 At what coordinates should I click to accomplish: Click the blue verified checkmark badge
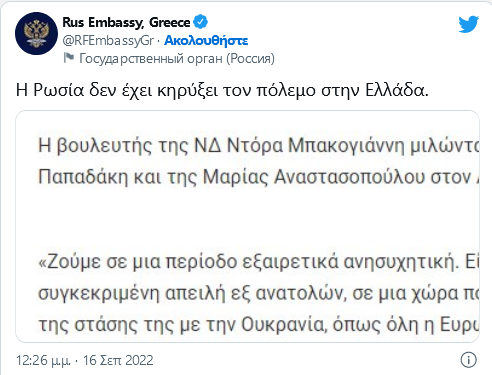click(201, 22)
